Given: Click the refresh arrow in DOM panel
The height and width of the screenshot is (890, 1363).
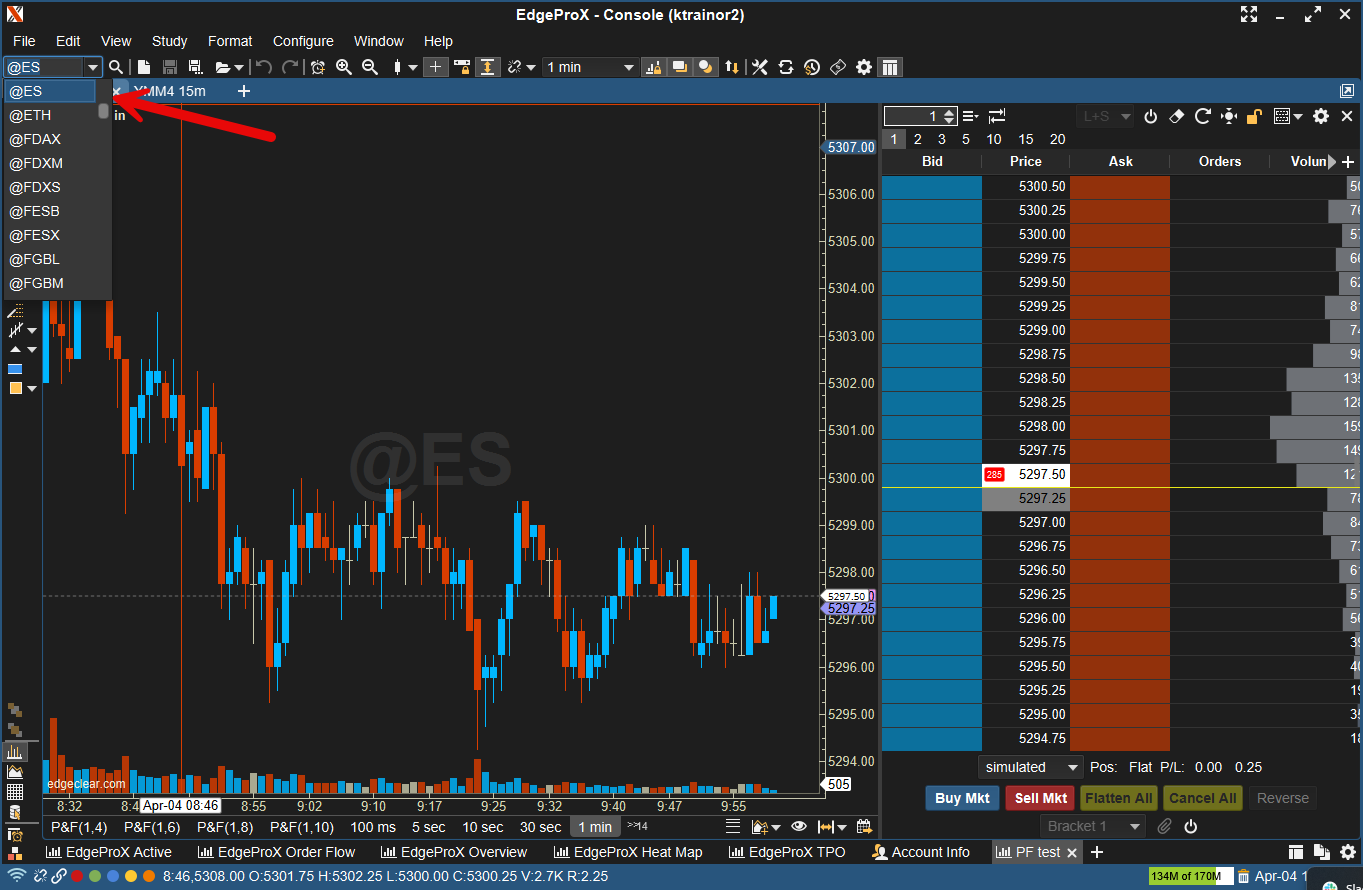Looking at the screenshot, I should (1203, 116).
